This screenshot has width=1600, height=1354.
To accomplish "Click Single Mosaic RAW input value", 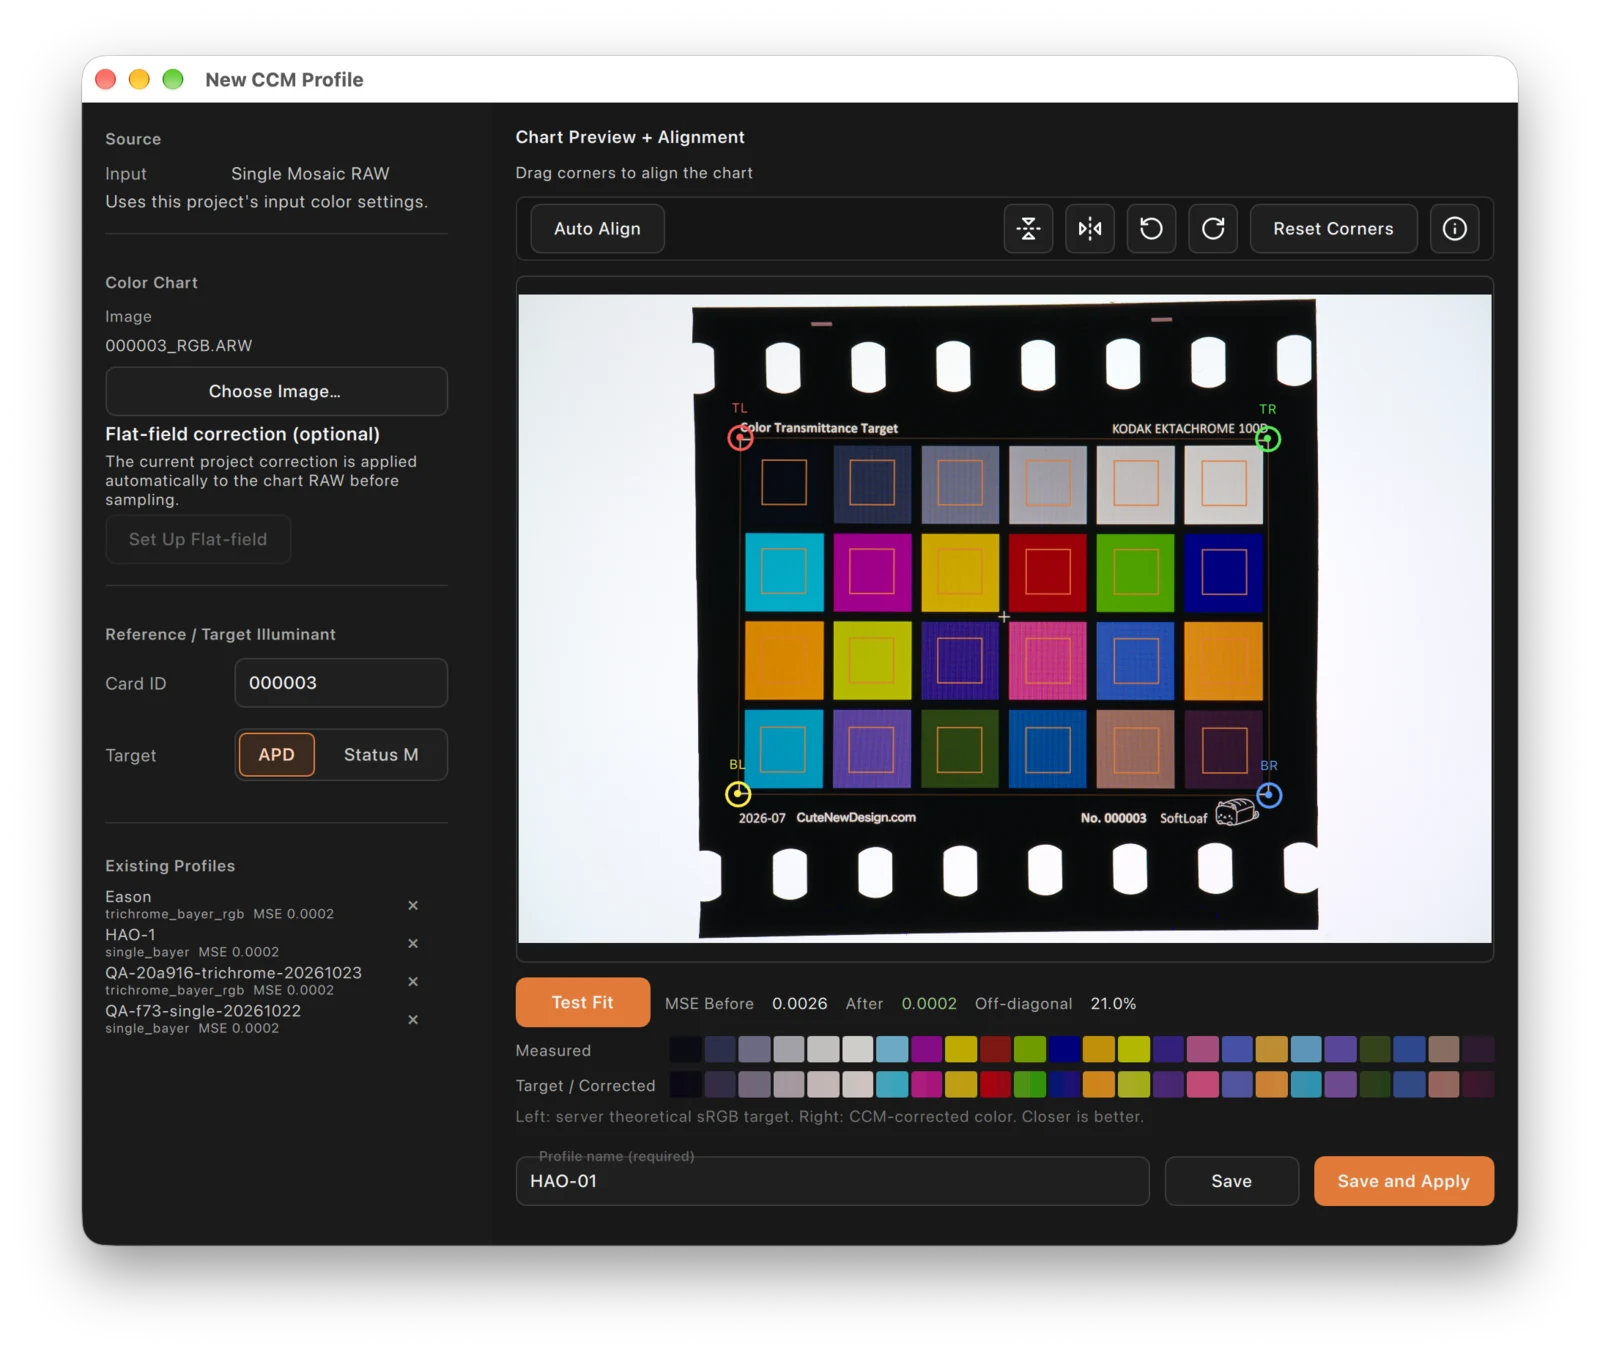I will click(x=310, y=174).
